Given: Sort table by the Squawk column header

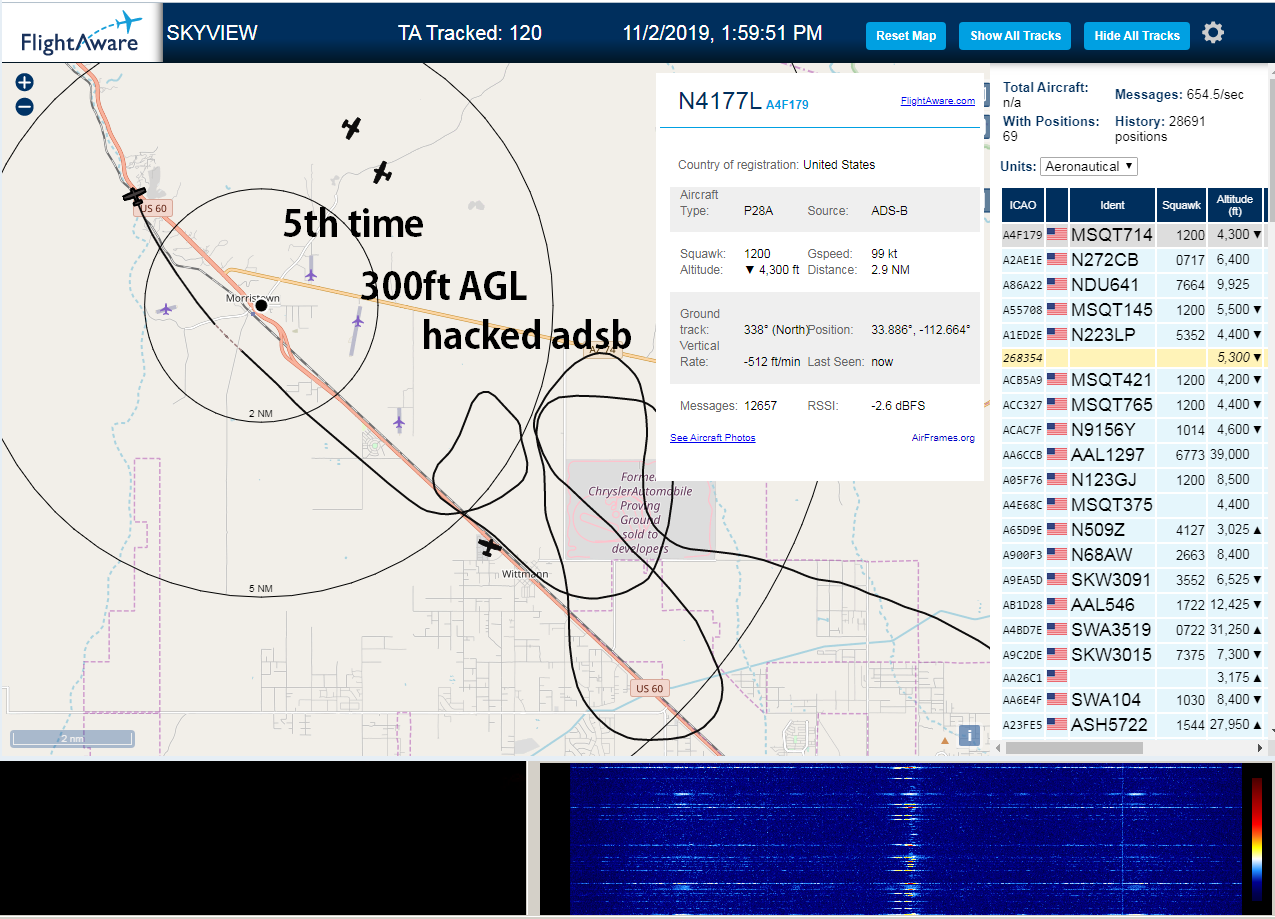Looking at the screenshot, I should pos(1181,205).
